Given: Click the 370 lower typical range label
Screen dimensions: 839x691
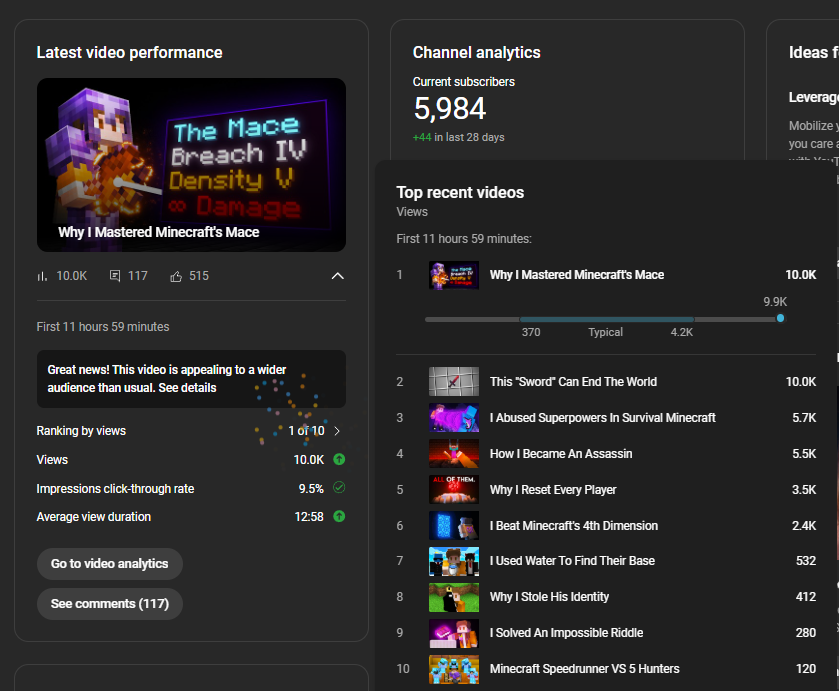Looking at the screenshot, I should 531,332.
